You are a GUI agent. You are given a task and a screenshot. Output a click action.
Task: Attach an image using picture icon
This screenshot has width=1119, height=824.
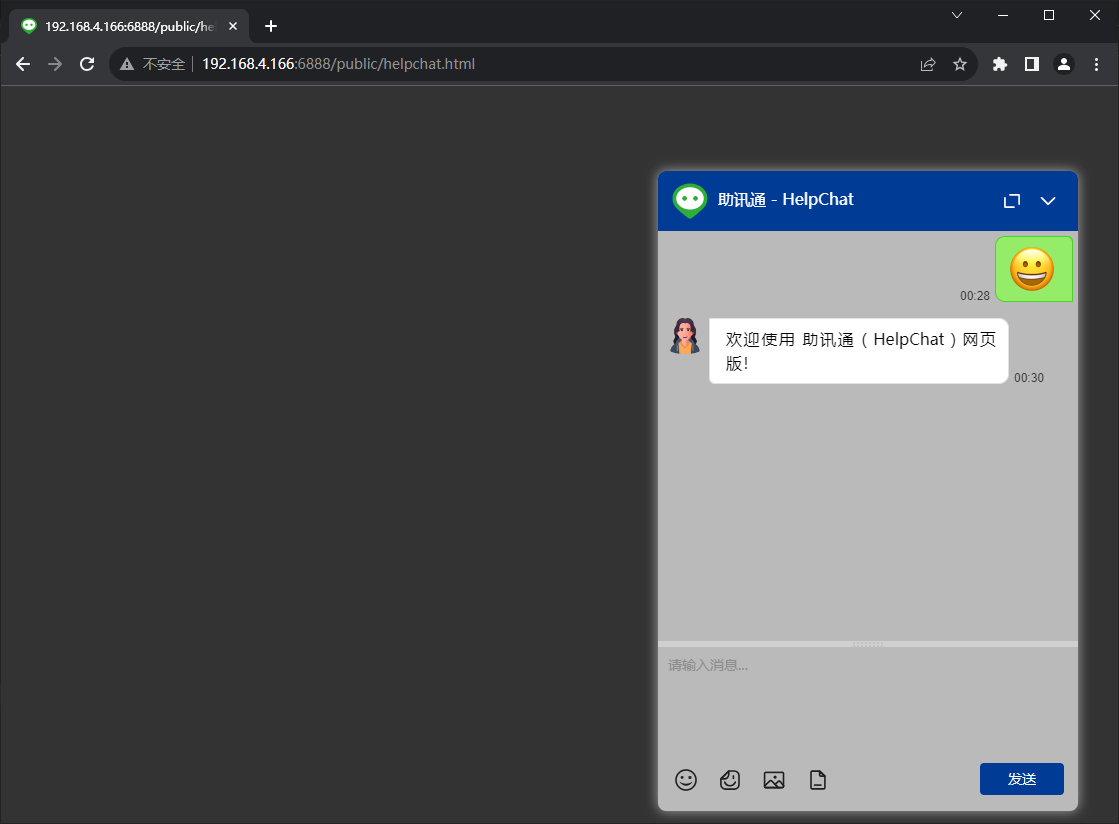pyautogui.click(x=774, y=780)
